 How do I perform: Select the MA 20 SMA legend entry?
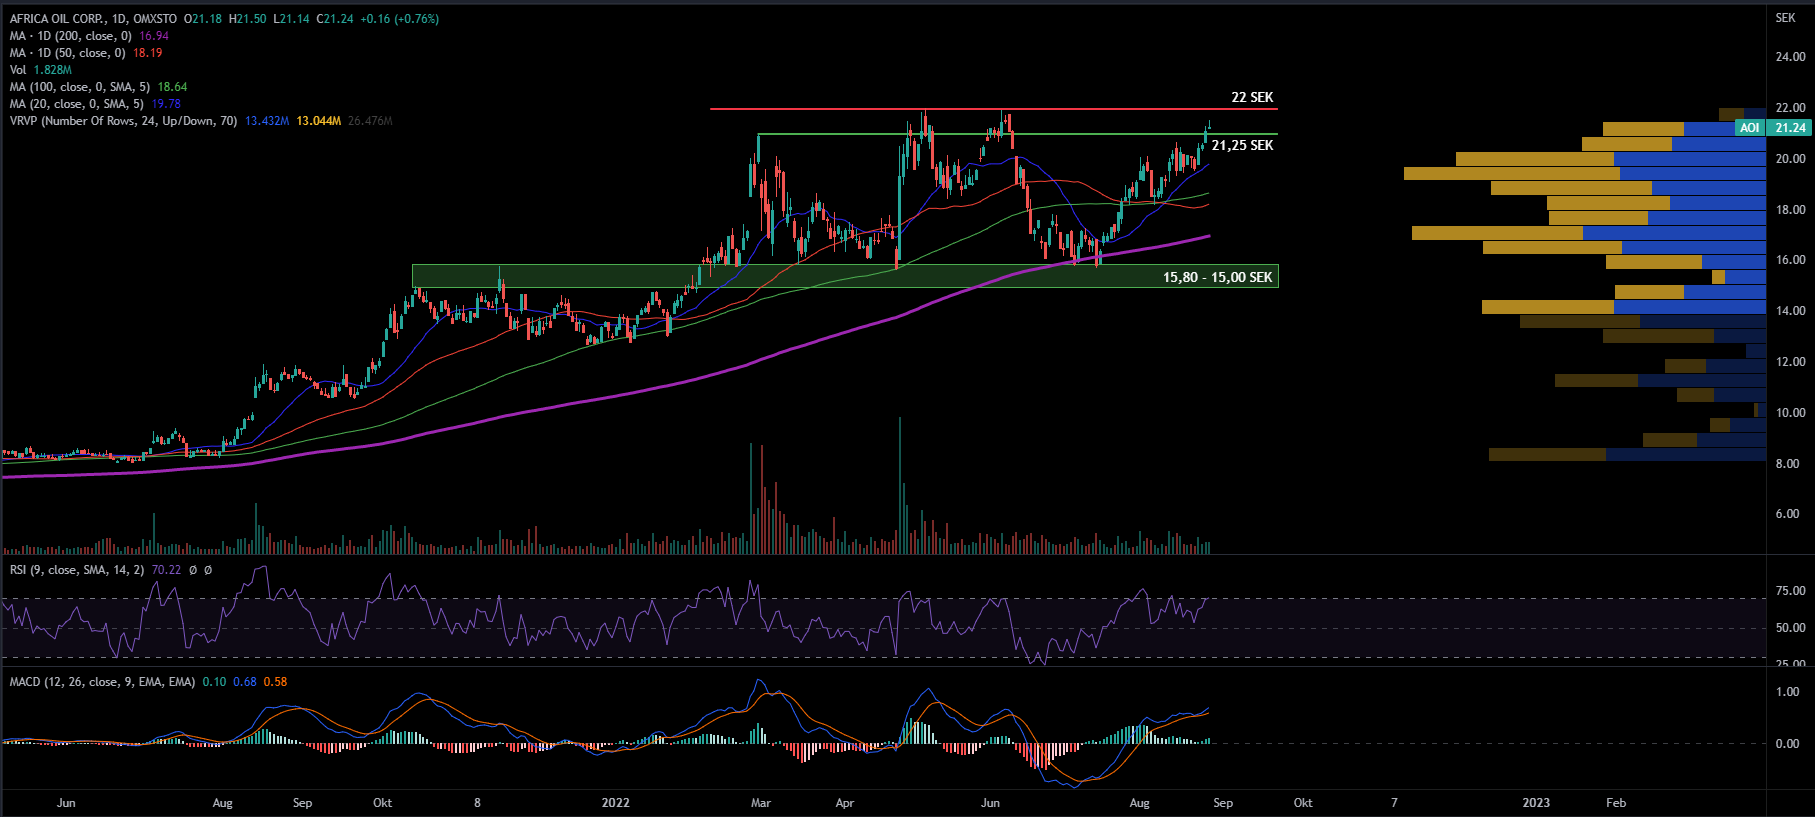pos(76,104)
